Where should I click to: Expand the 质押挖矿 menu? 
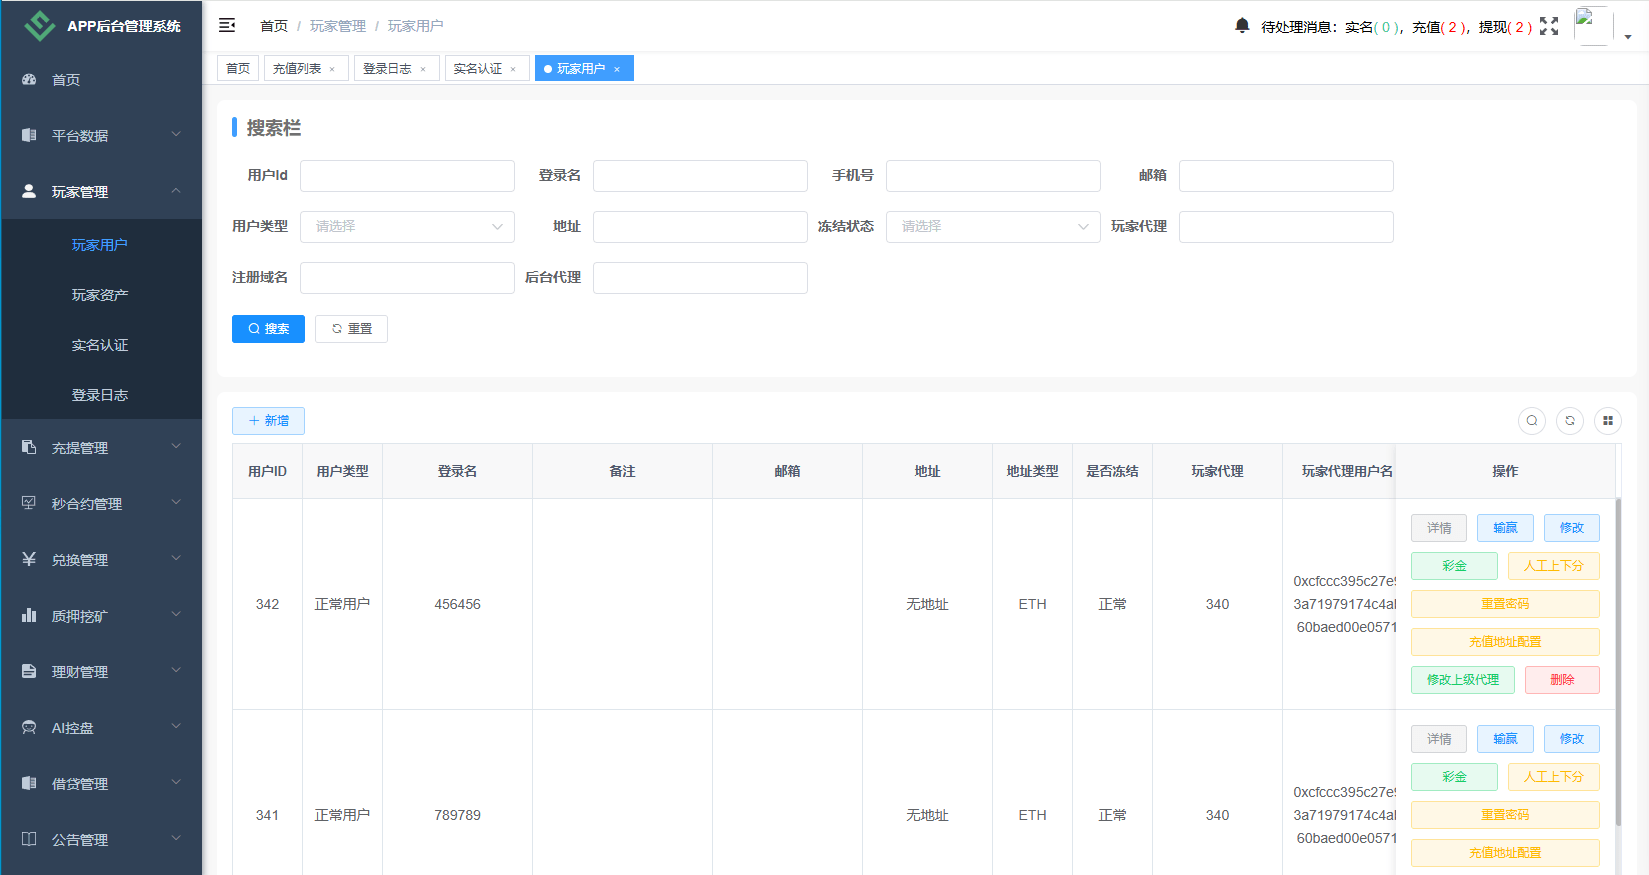pyautogui.click(x=101, y=616)
